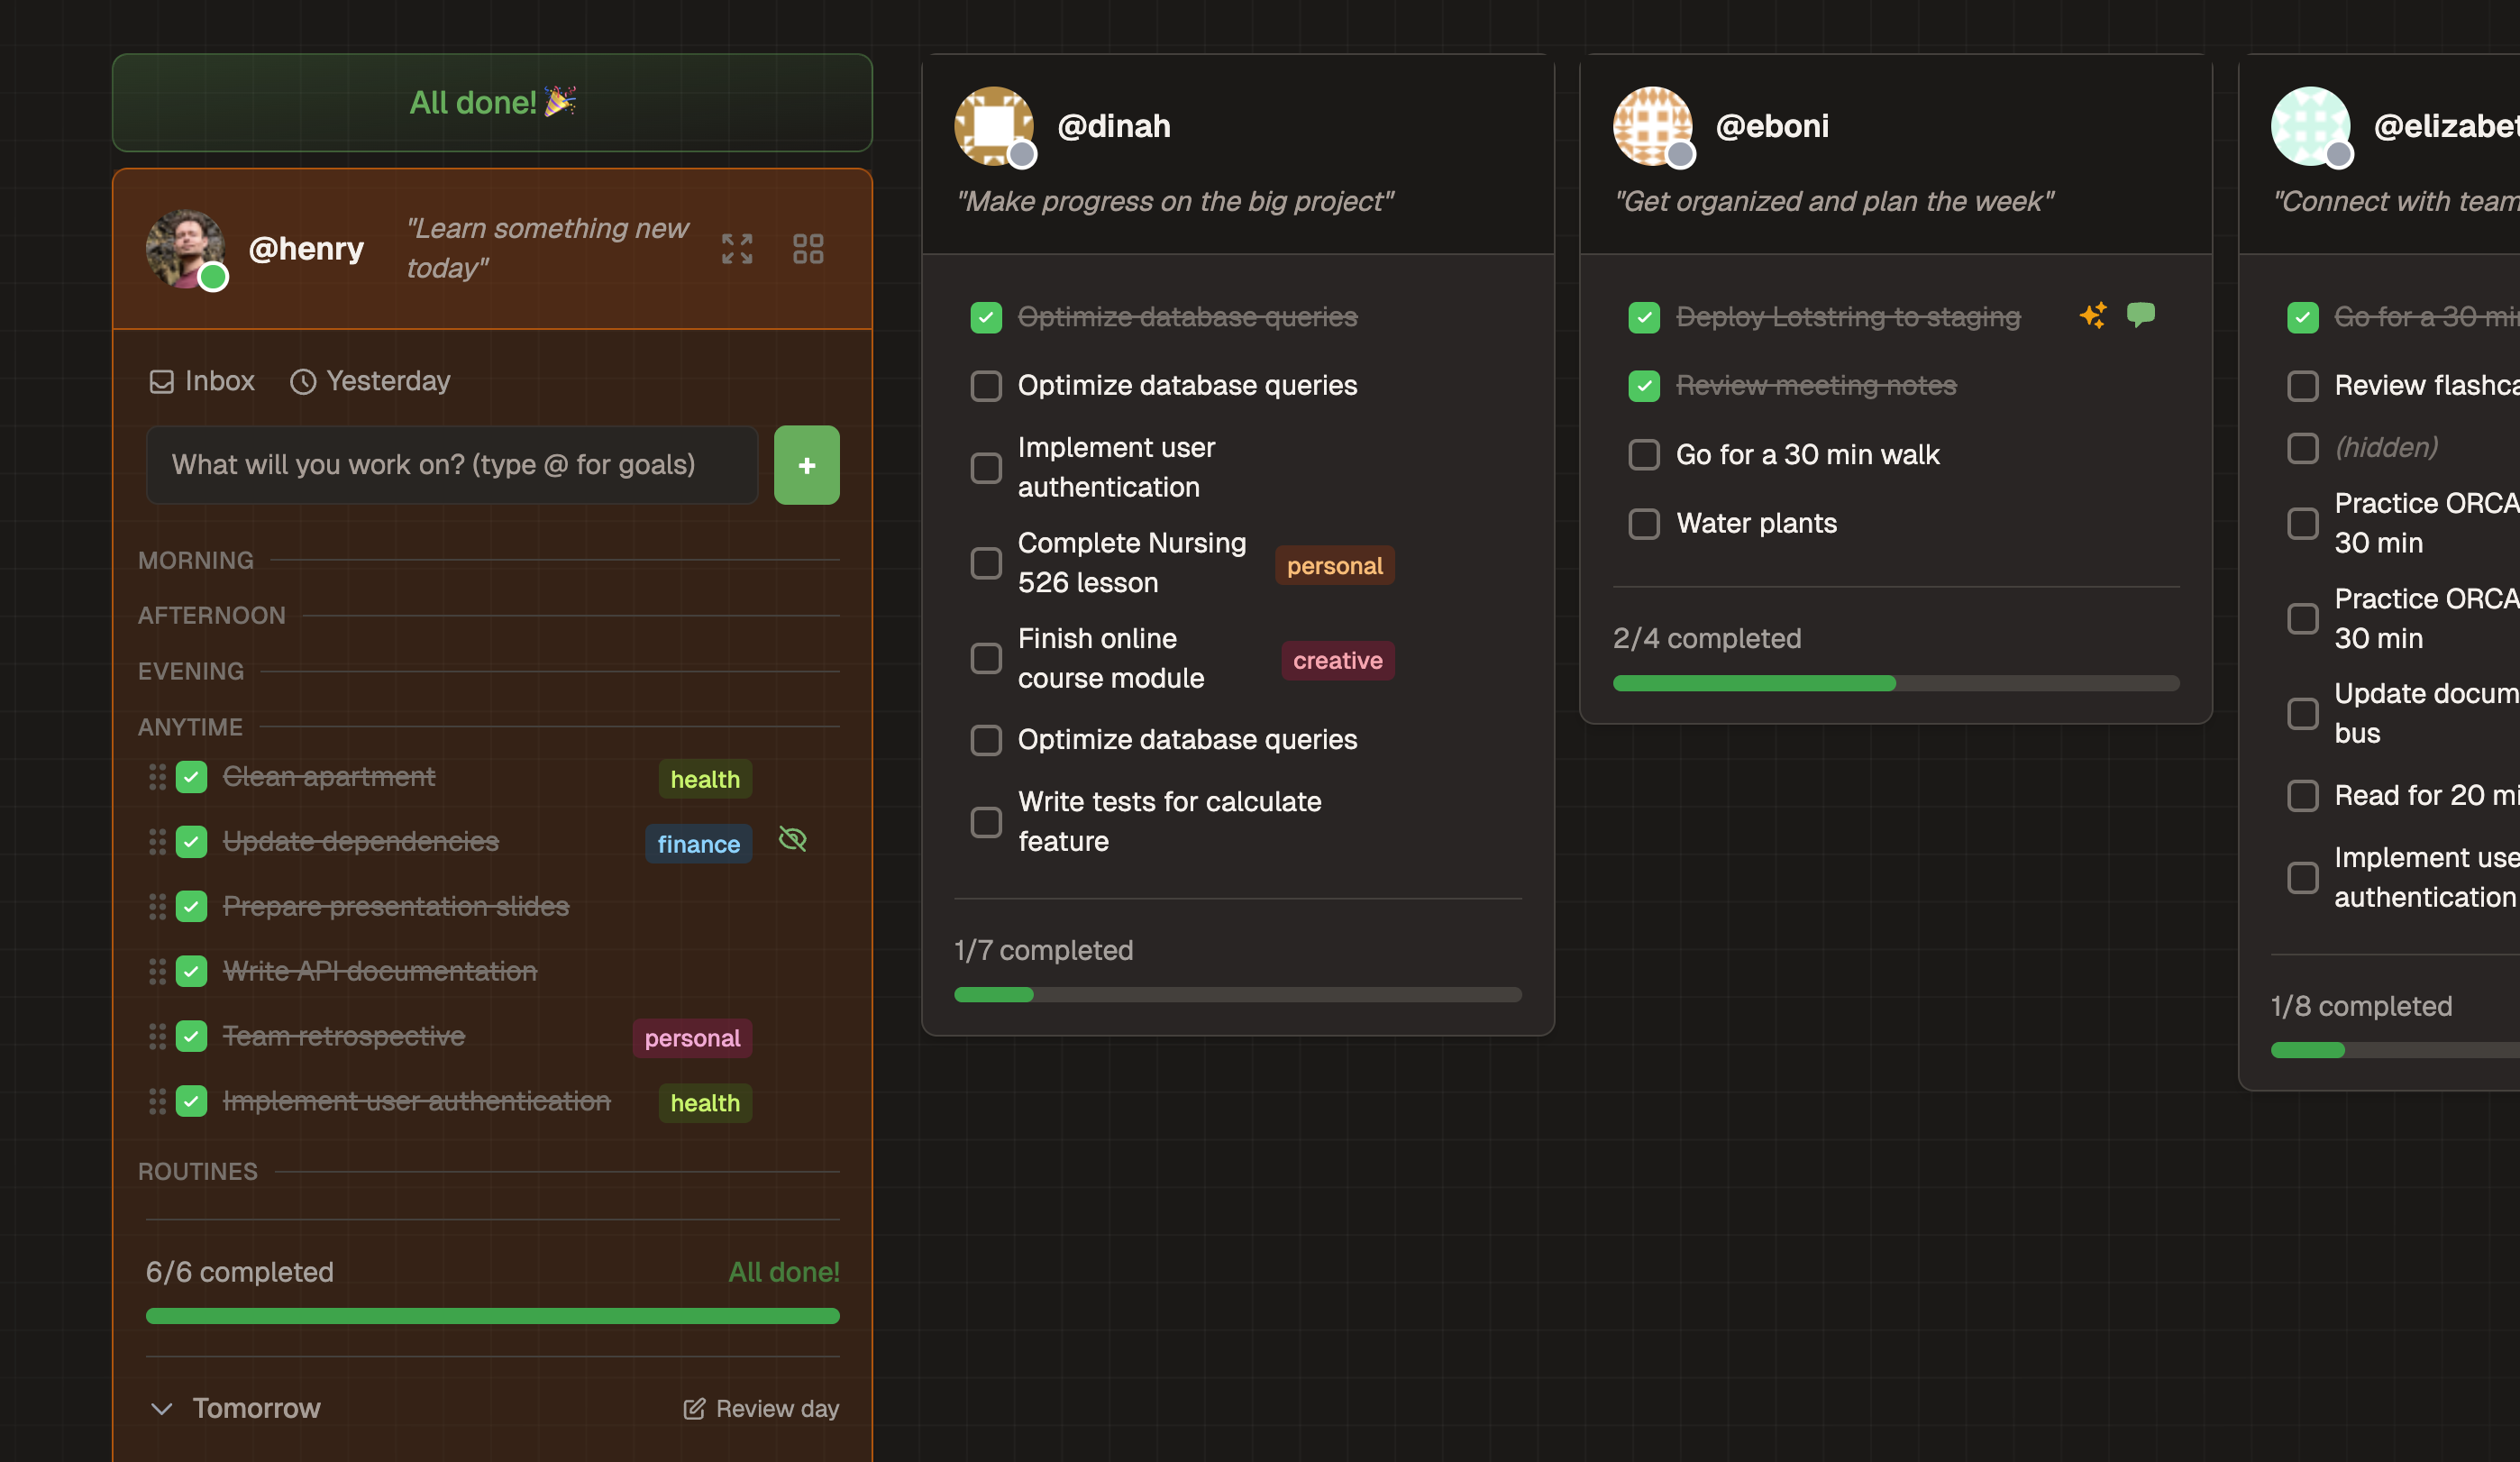Screen dimensions: 2520x1462
Task: Switch @henry's card to grid view
Action: pyautogui.click(x=808, y=249)
